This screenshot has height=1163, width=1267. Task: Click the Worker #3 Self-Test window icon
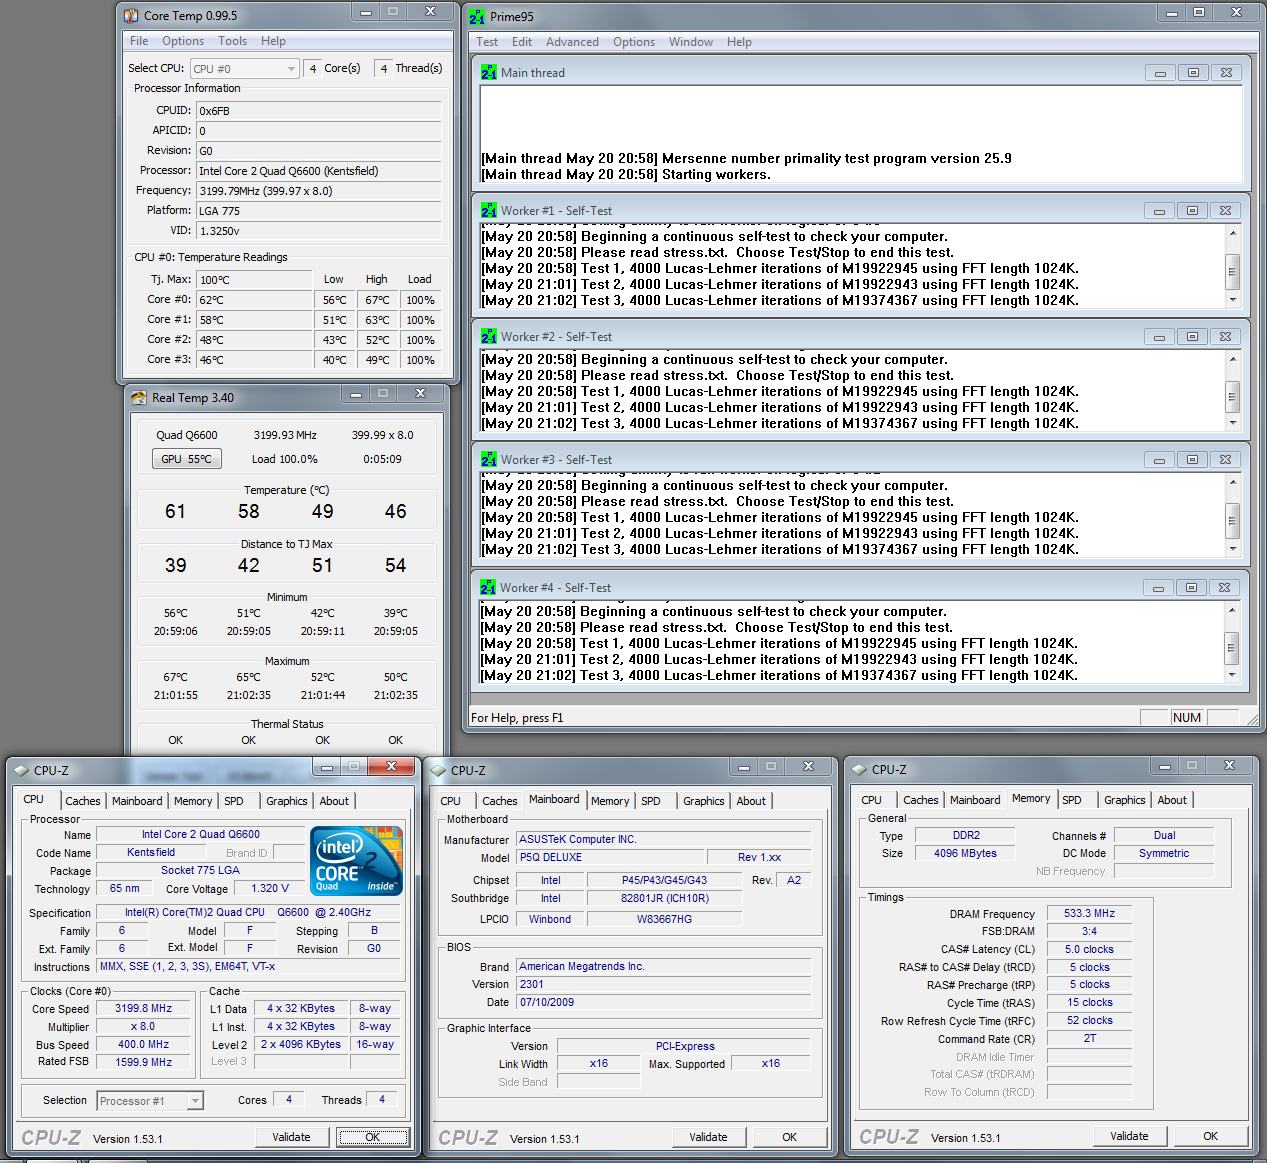point(489,459)
